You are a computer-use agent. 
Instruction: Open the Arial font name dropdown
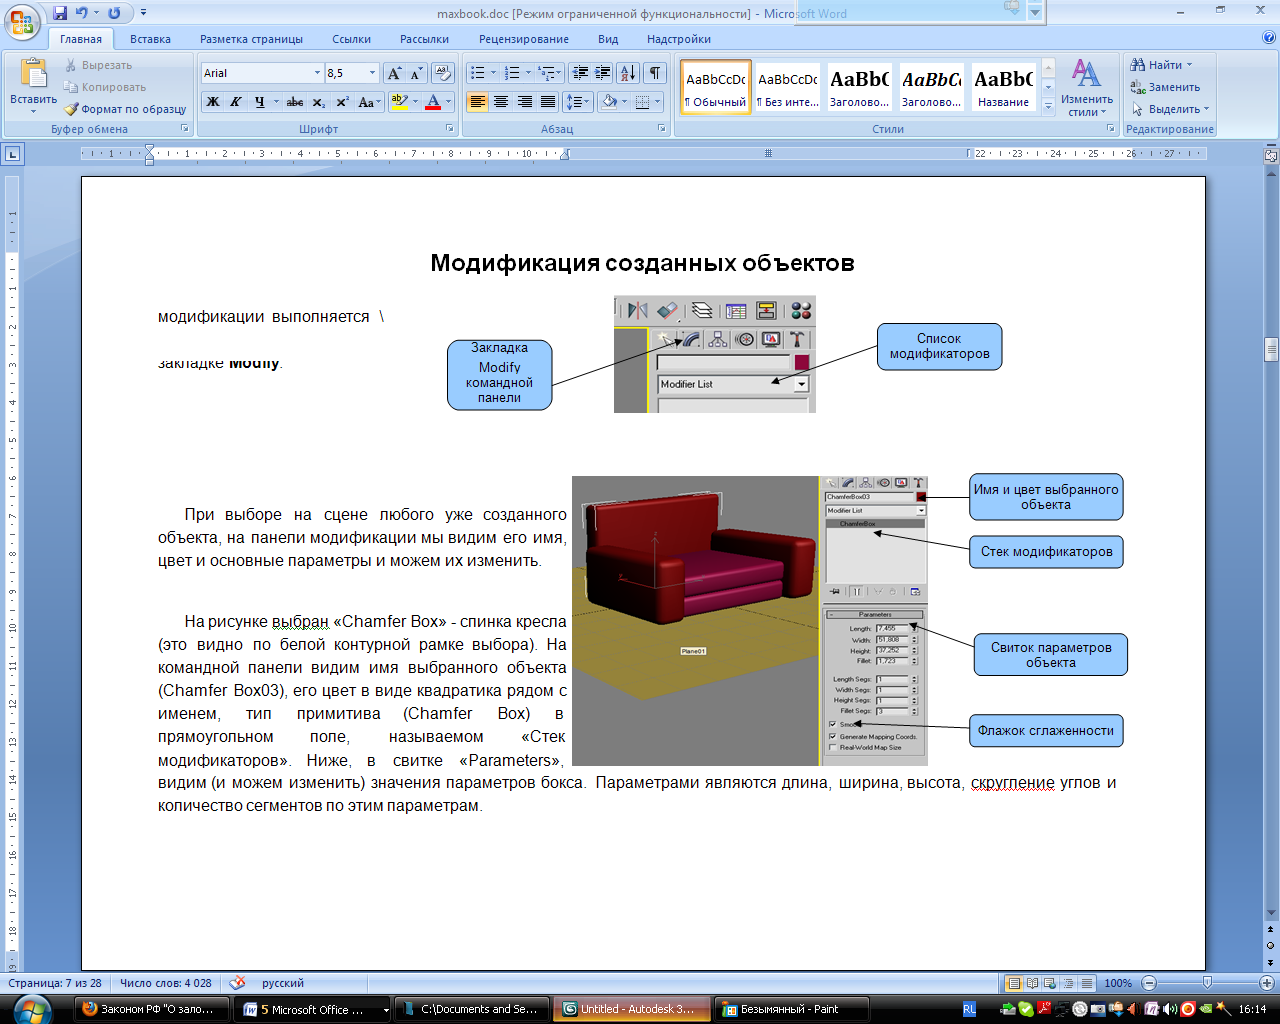pos(317,73)
